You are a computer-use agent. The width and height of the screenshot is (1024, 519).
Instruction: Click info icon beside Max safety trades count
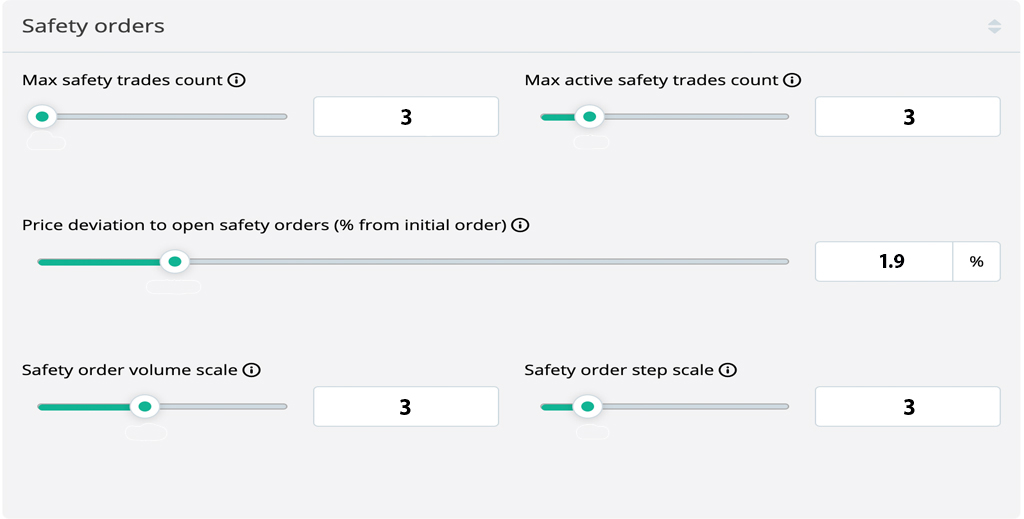237,80
